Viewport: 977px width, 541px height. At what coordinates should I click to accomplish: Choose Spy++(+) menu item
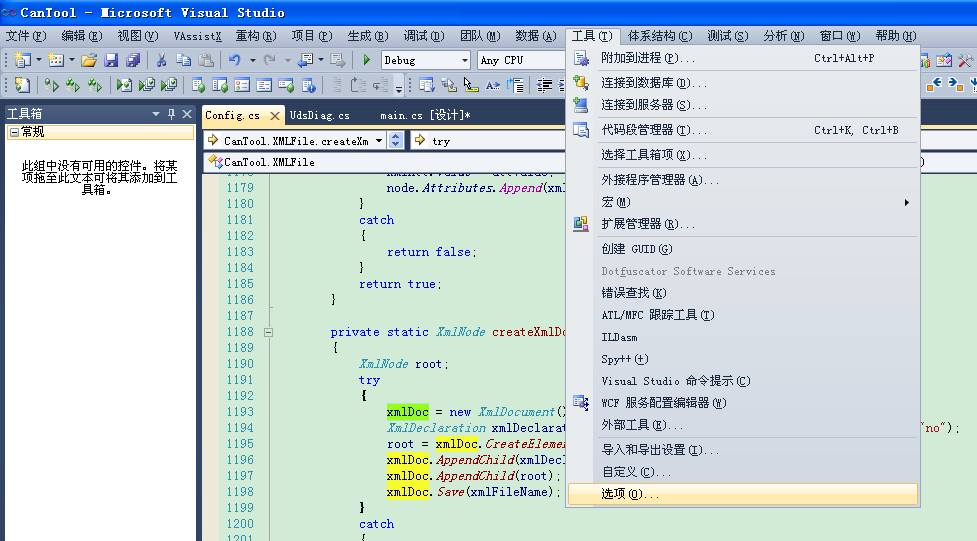point(743,359)
